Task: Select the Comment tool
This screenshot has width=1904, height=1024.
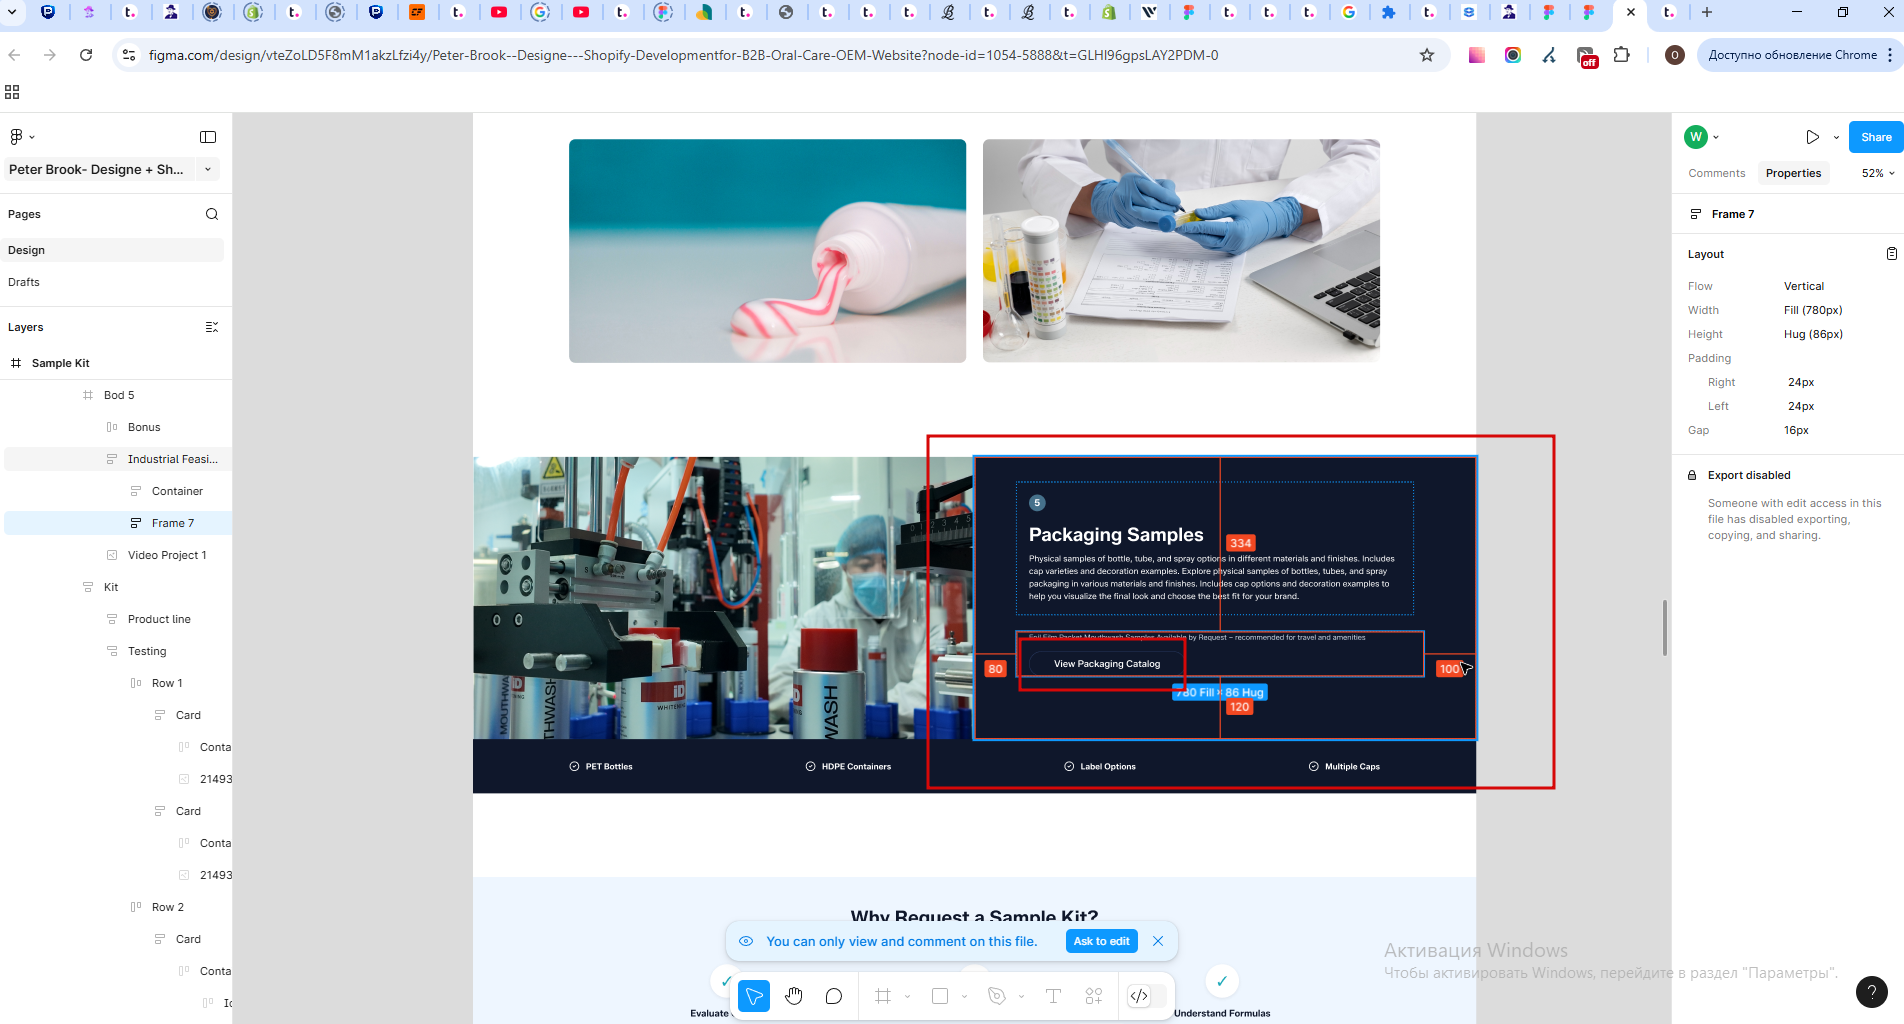Action: pyautogui.click(x=834, y=996)
